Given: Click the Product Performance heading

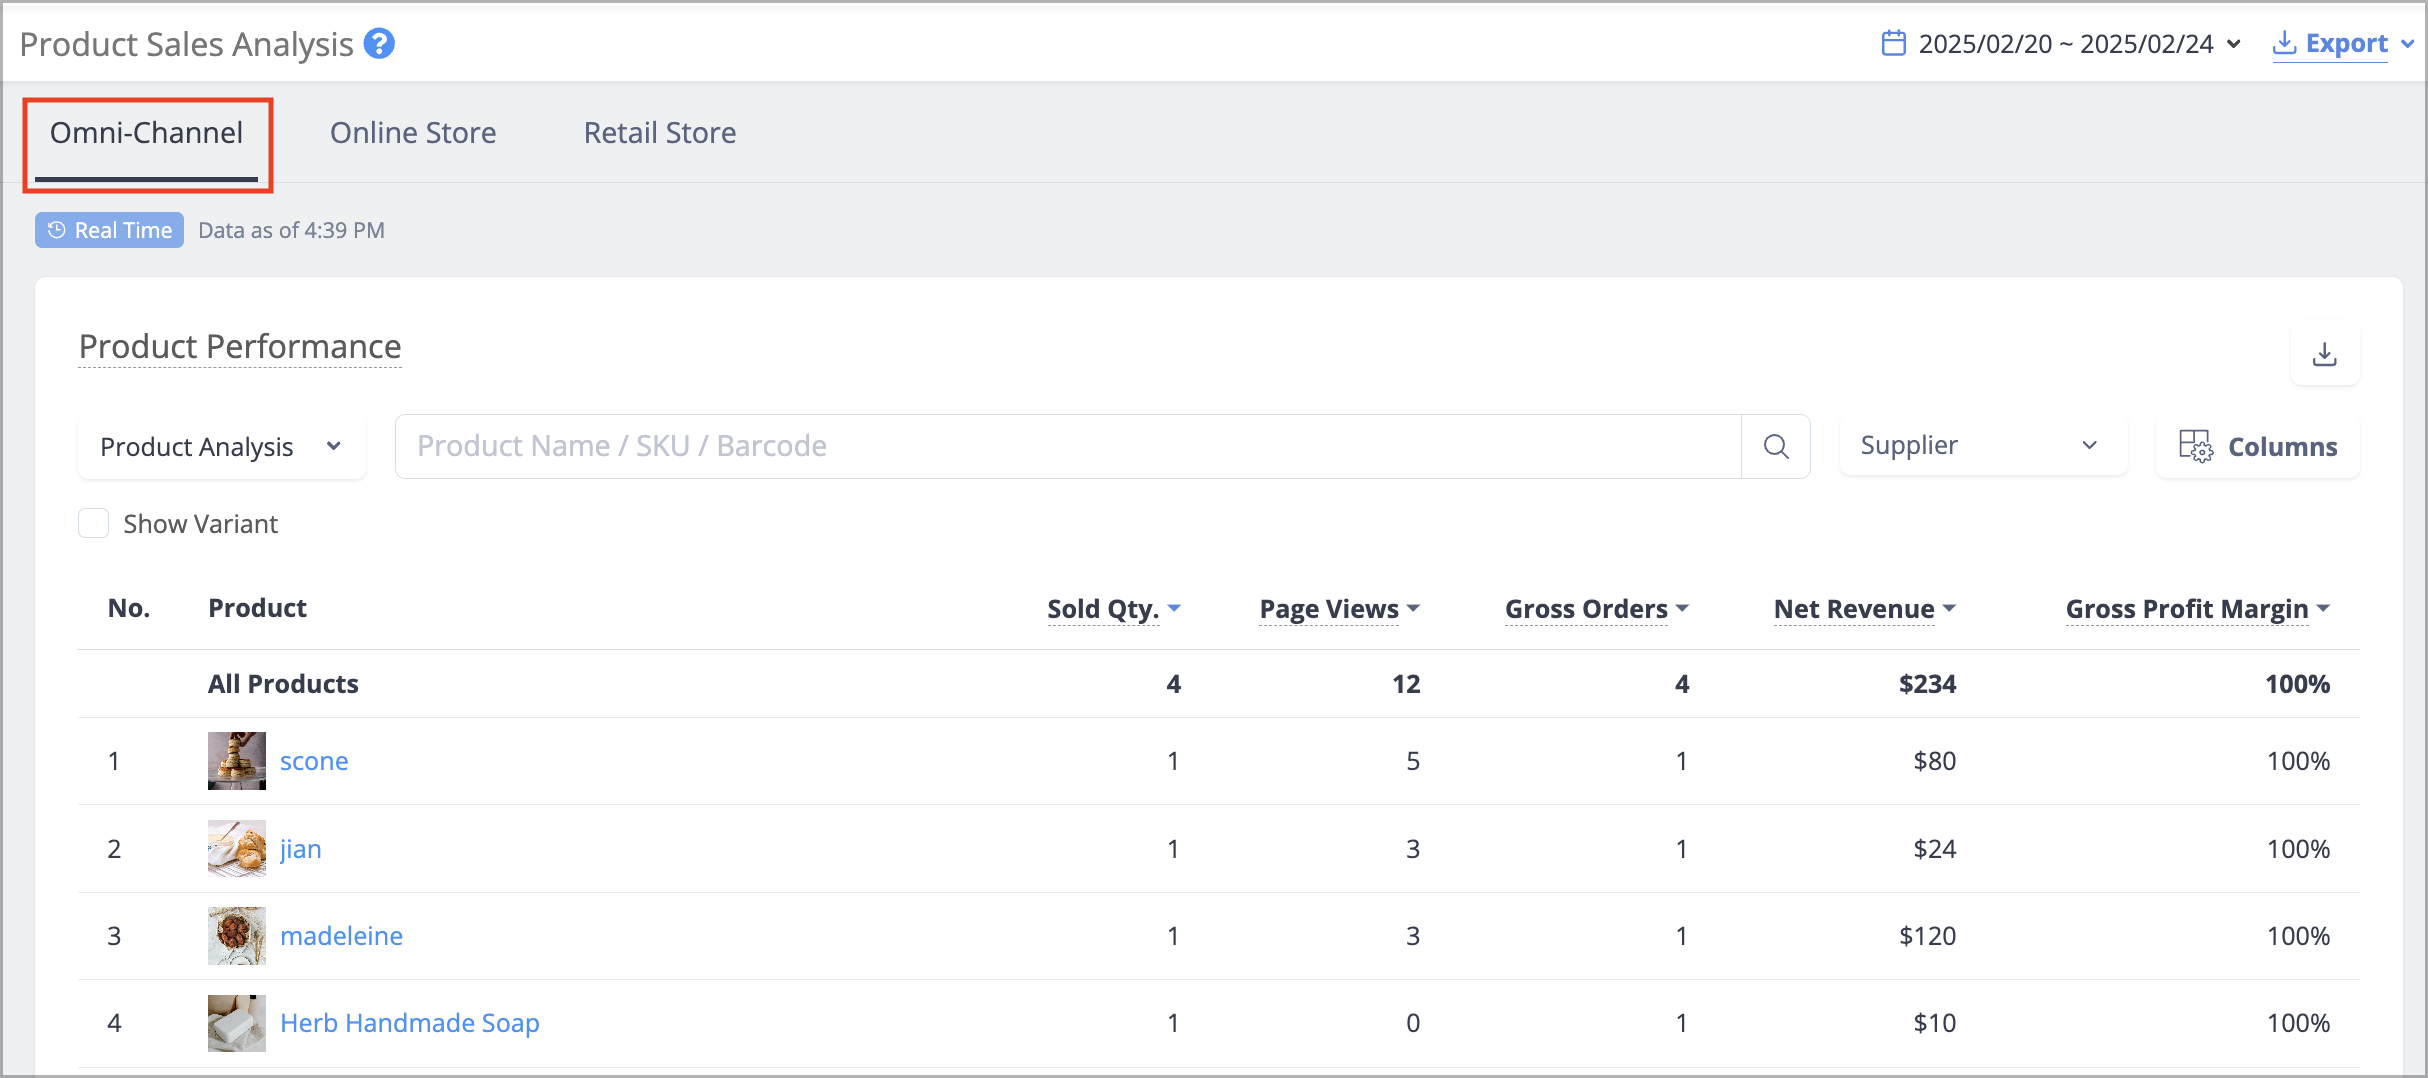Looking at the screenshot, I should click(240, 346).
